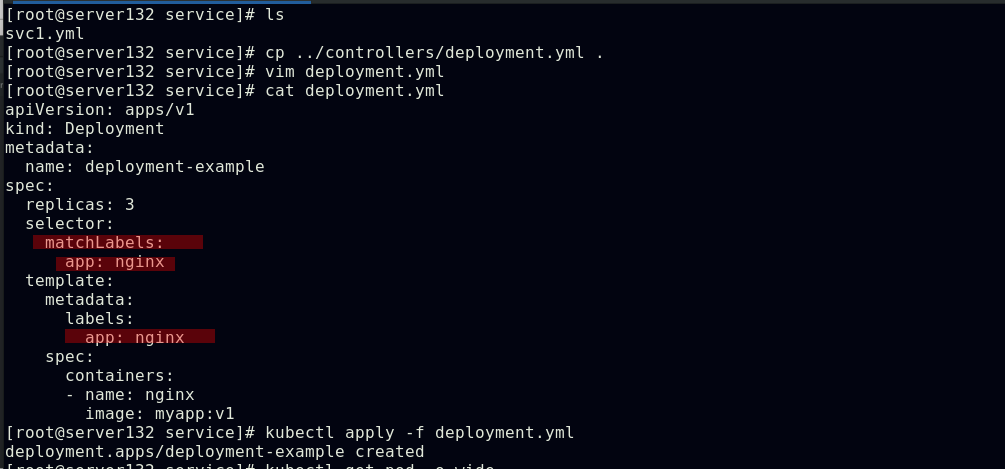Click the 'template:' line
The height and width of the screenshot is (469, 1005).
pyautogui.click(x=69, y=281)
